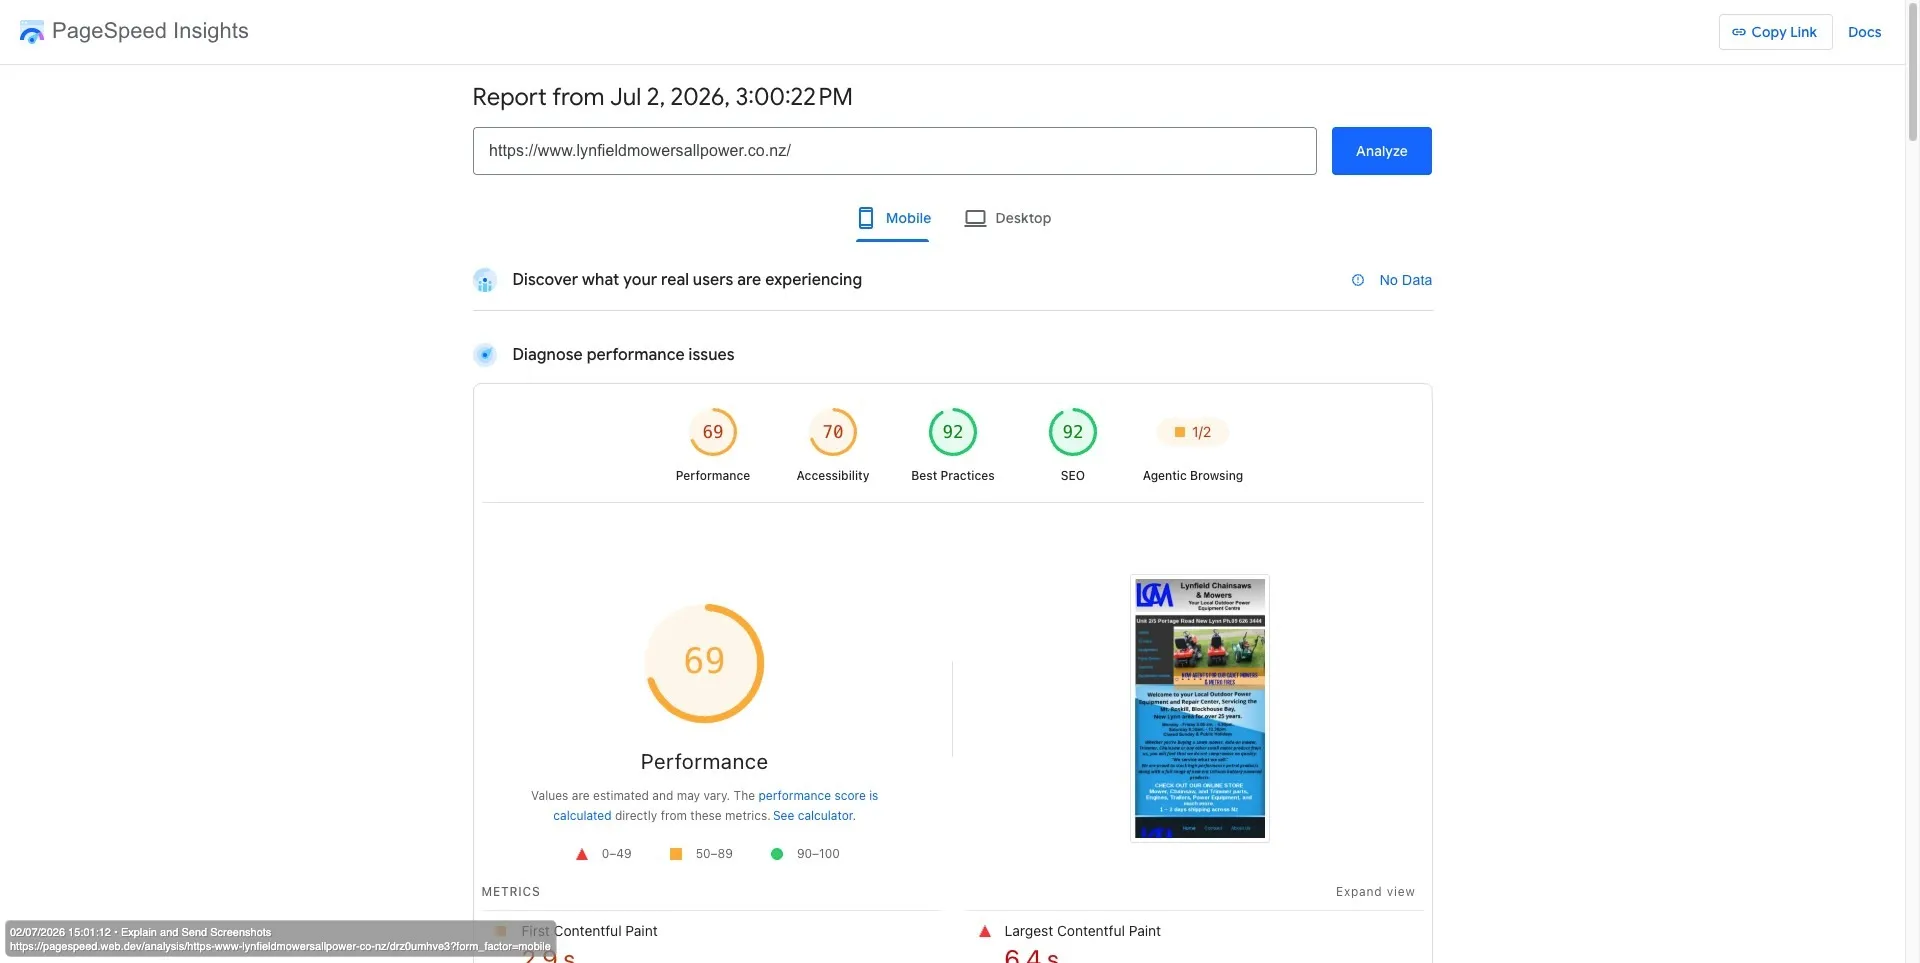Click the Report from Jul 2, 2026 heading
Image resolution: width=1920 pixels, height=963 pixels.
point(662,97)
